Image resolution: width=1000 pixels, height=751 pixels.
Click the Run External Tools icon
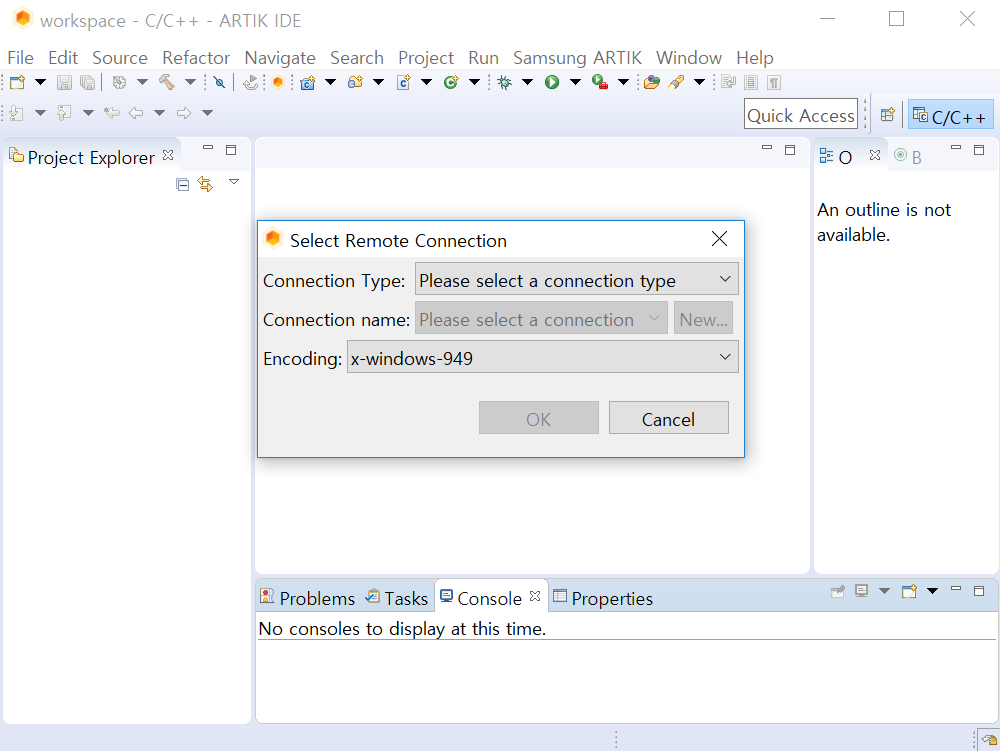tap(599, 82)
